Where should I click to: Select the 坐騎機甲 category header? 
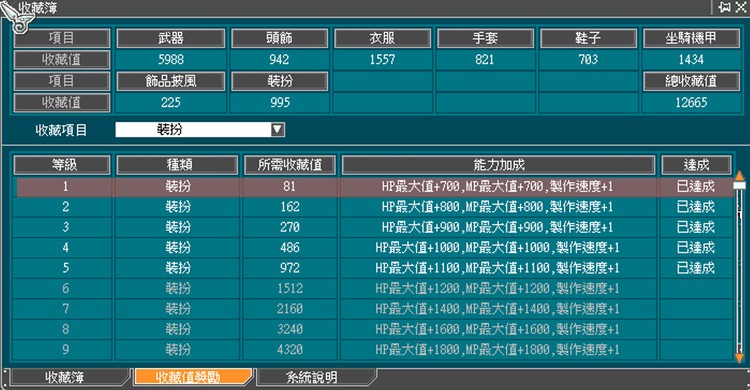pos(691,38)
